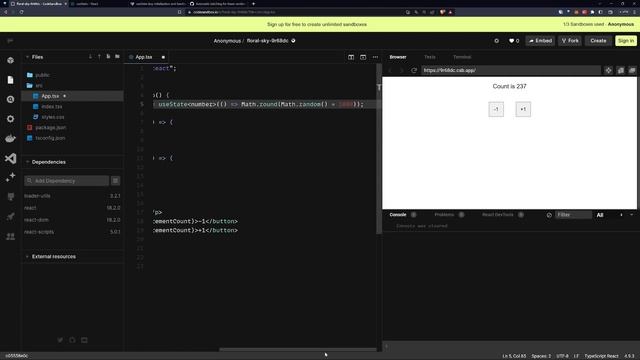Open the Search icon in the sidebar
The width and height of the screenshot is (640, 360).
pyautogui.click(x=11, y=99)
